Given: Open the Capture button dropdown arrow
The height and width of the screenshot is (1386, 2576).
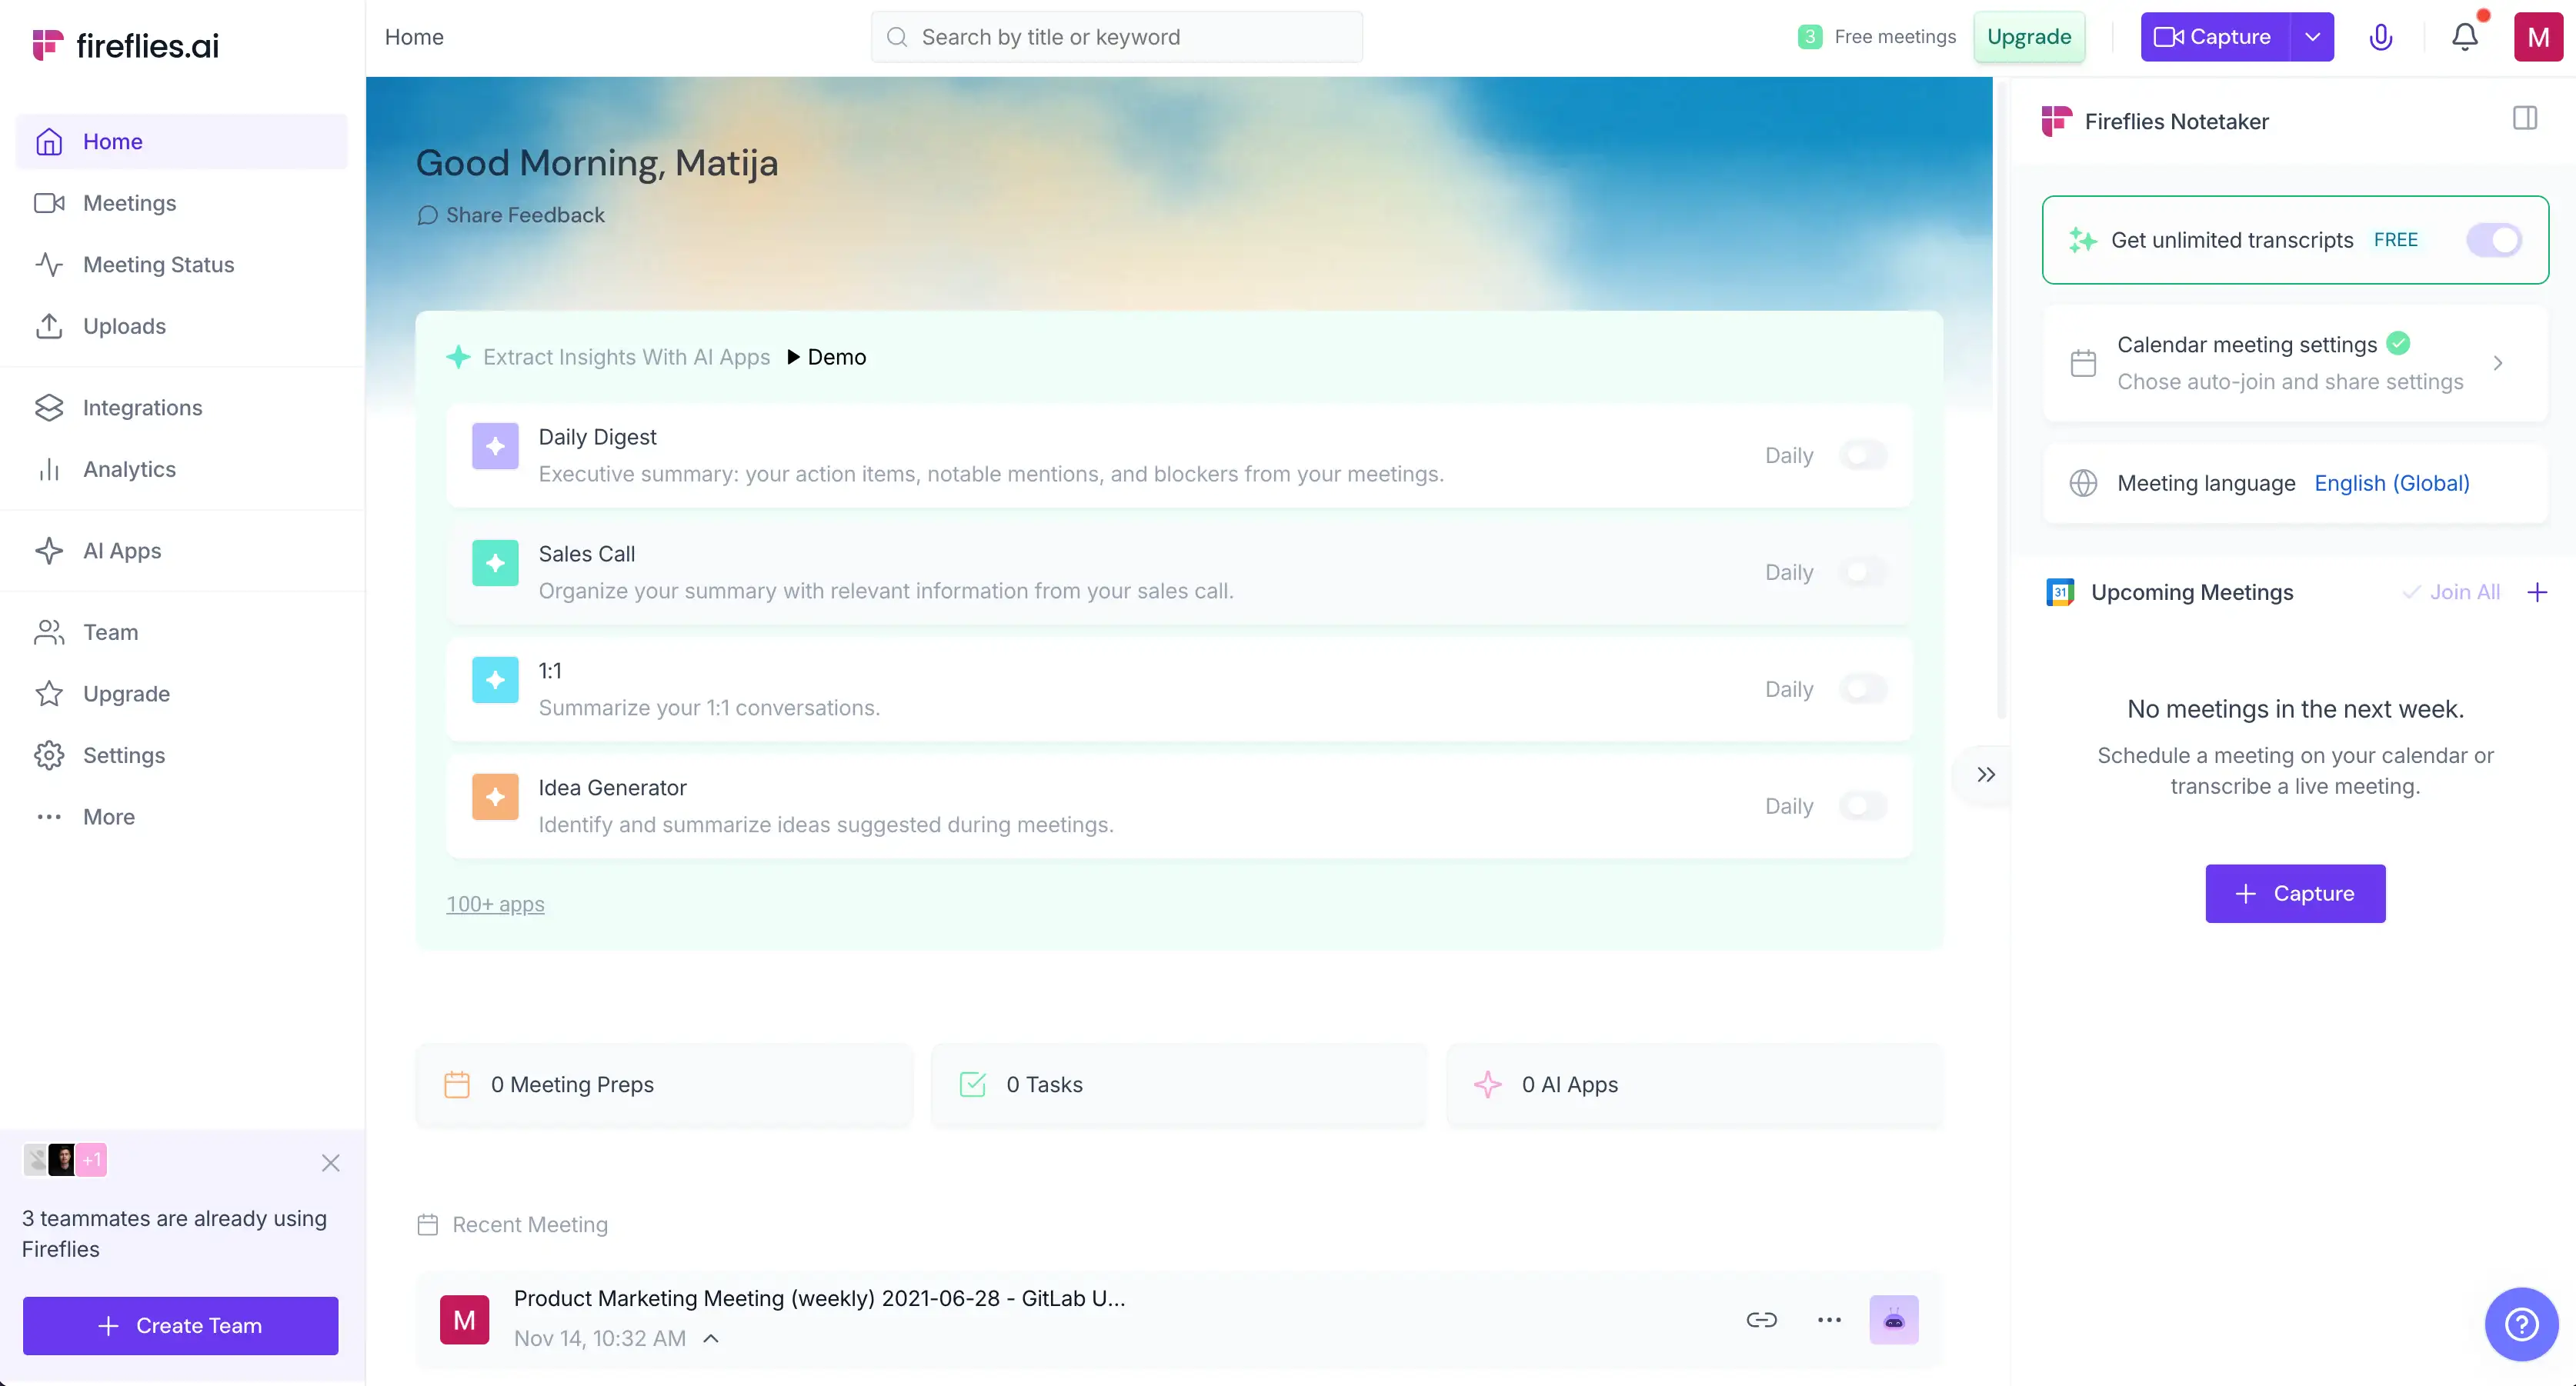Looking at the screenshot, I should click(x=2312, y=37).
